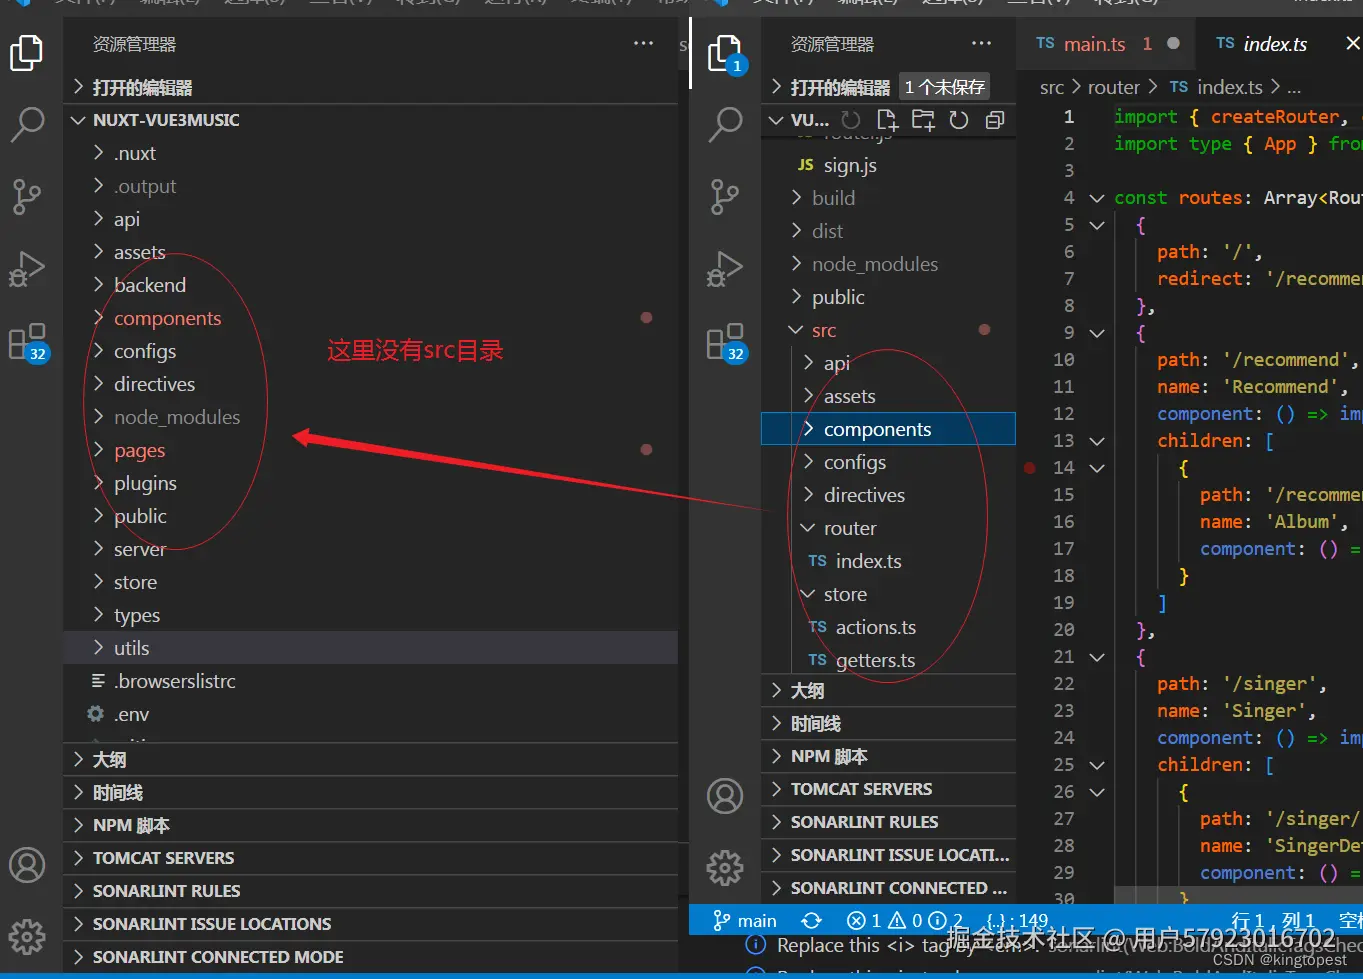Select the utils folder in left window
Screen dimensions: 1363x979
click(x=371, y=648)
